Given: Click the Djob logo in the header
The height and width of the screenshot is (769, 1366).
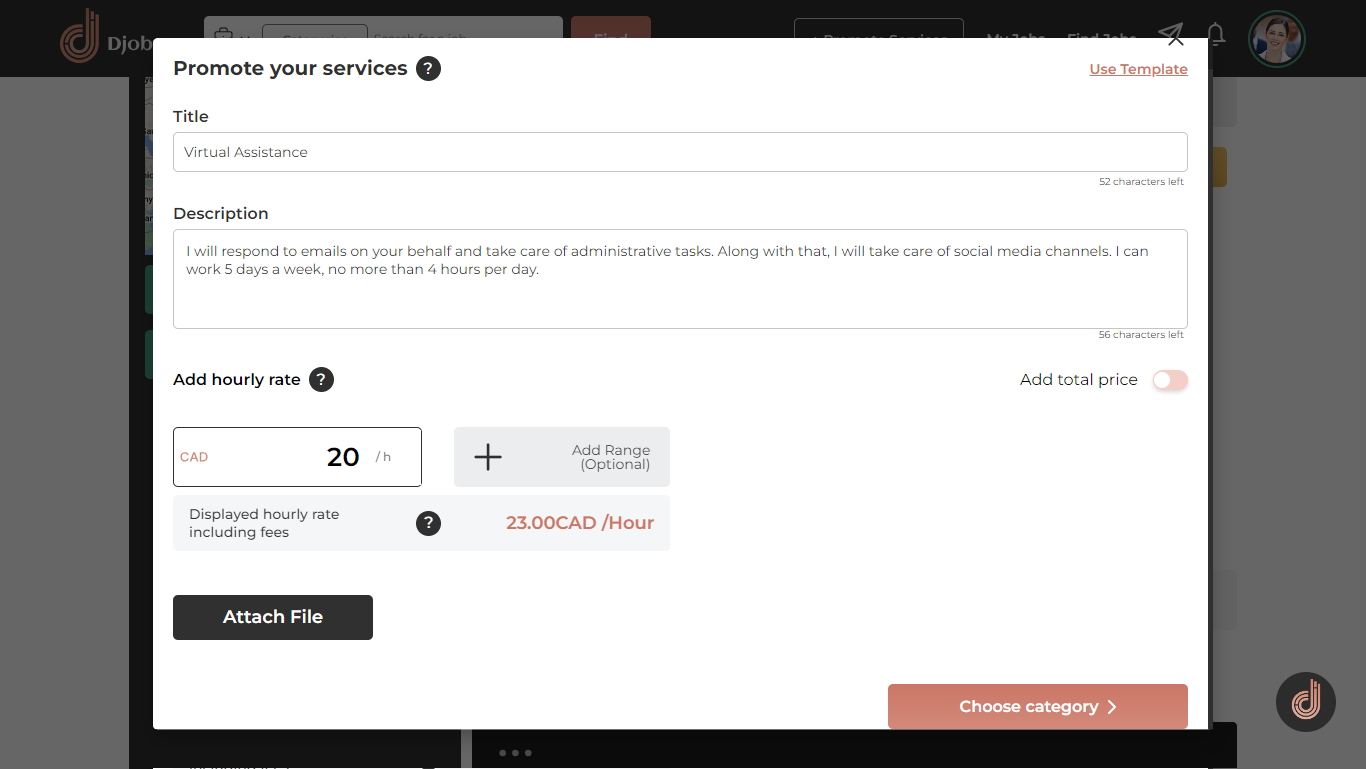Looking at the screenshot, I should (80, 36).
